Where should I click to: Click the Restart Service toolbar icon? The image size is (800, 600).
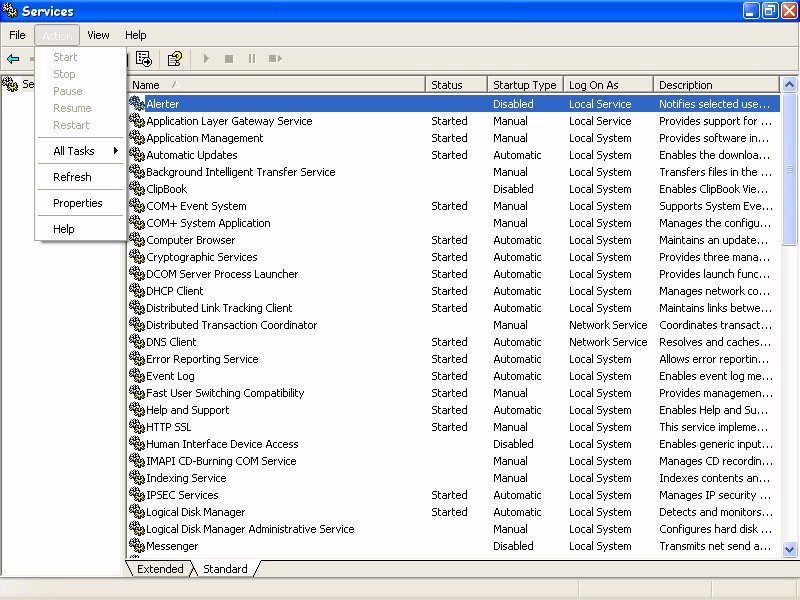coord(275,59)
